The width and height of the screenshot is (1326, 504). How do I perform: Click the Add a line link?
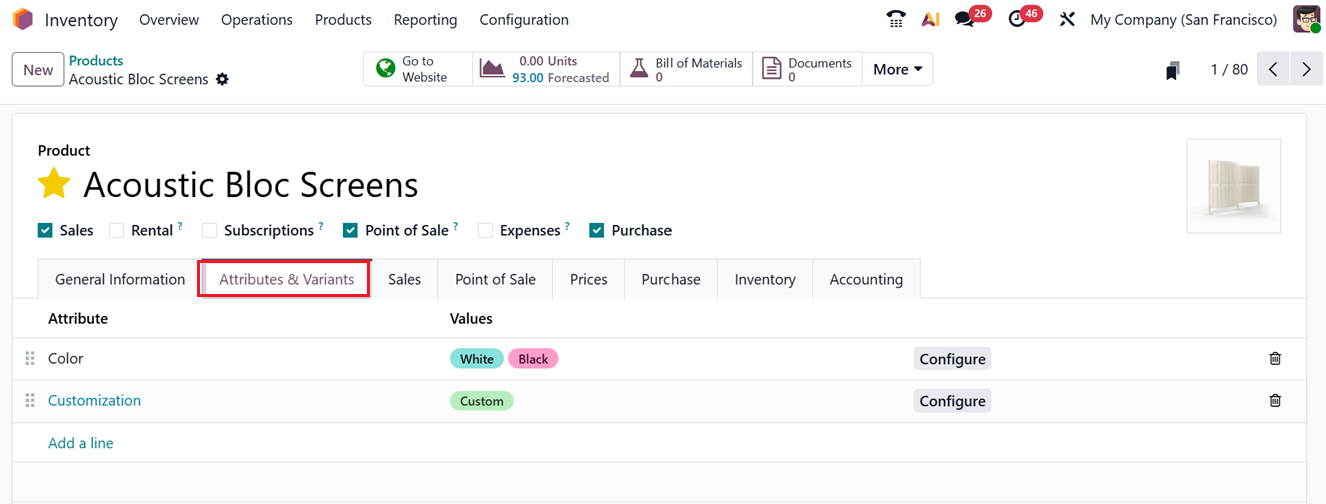click(x=80, y=443)
